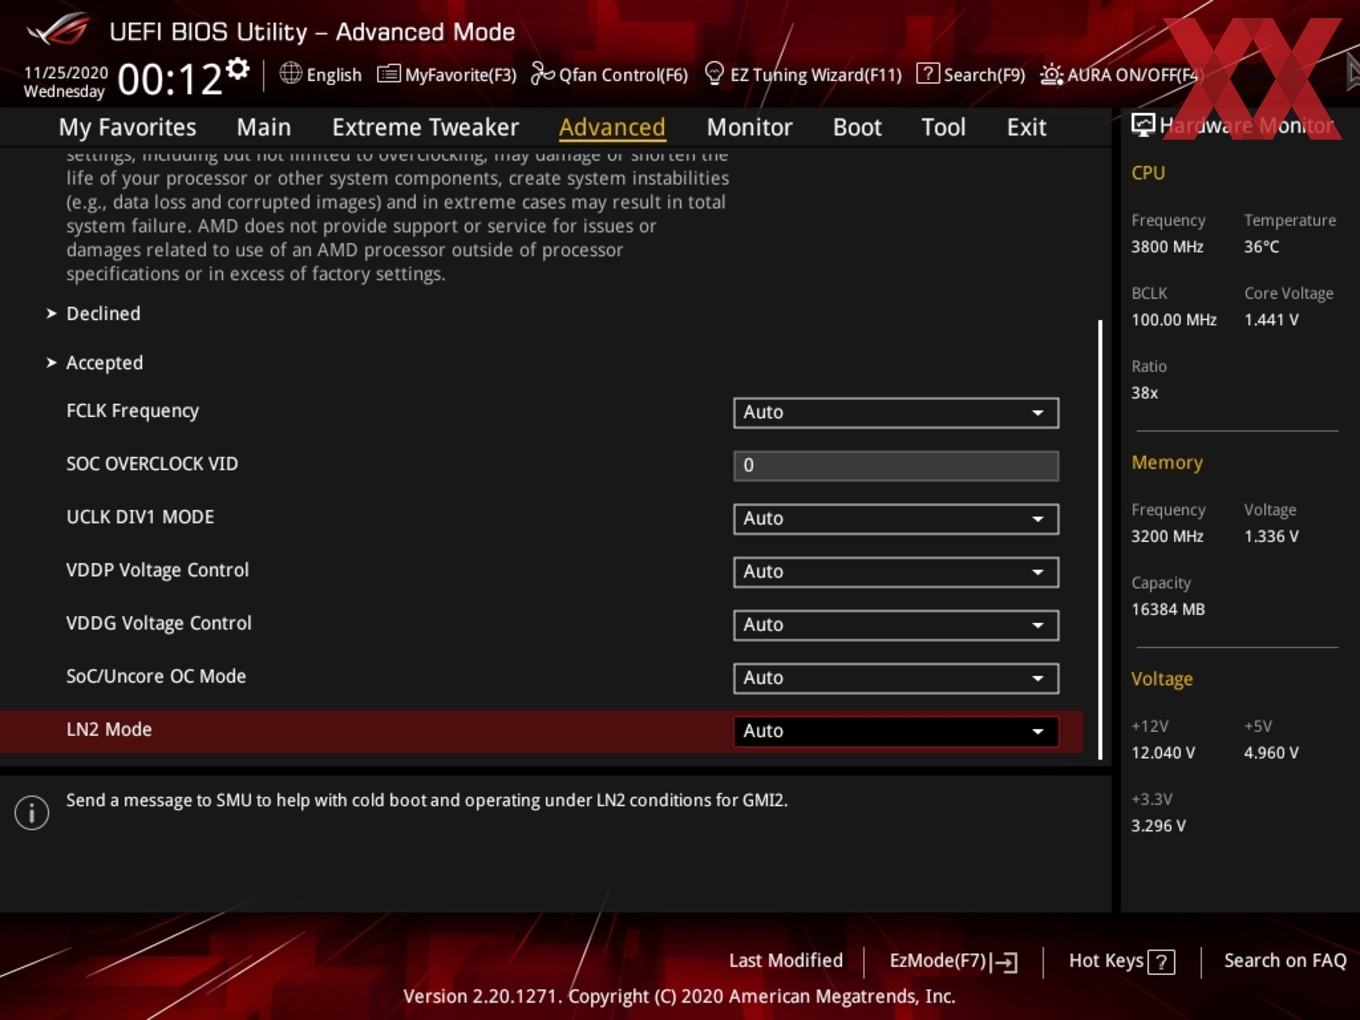This screenshot has width=1360, height=1020.
Task: Click the ROG logo at top left
Action: (58, 29)
